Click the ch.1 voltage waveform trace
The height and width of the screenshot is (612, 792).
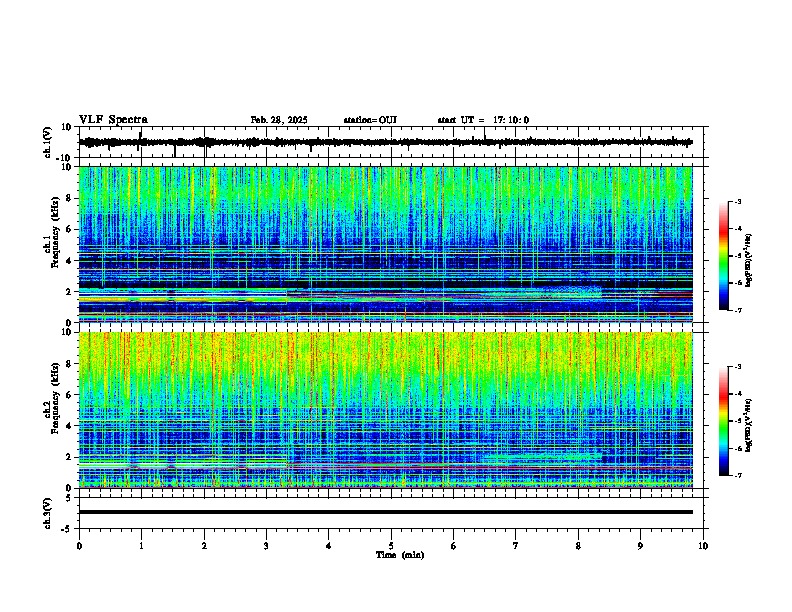coord(386,142)
